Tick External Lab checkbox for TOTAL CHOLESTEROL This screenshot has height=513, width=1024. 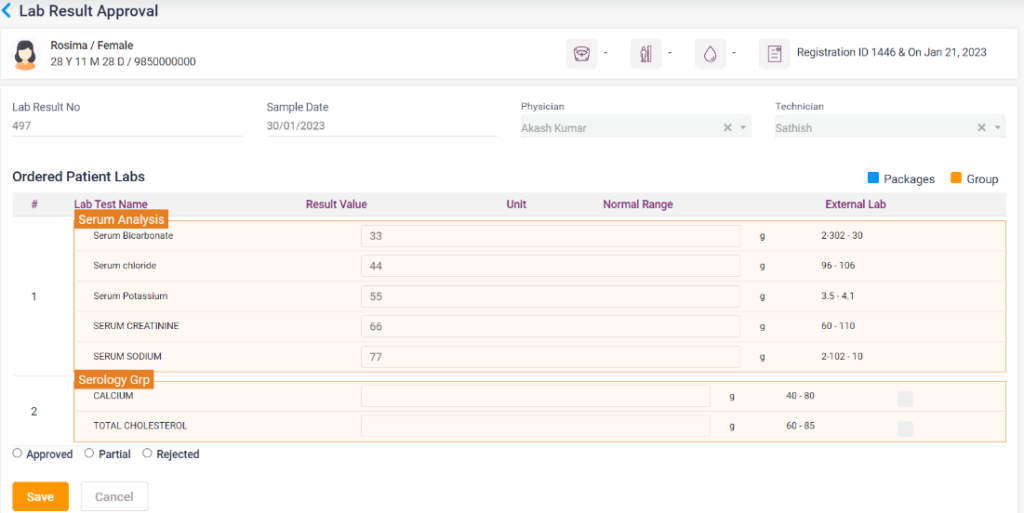[x=905, y=429]
